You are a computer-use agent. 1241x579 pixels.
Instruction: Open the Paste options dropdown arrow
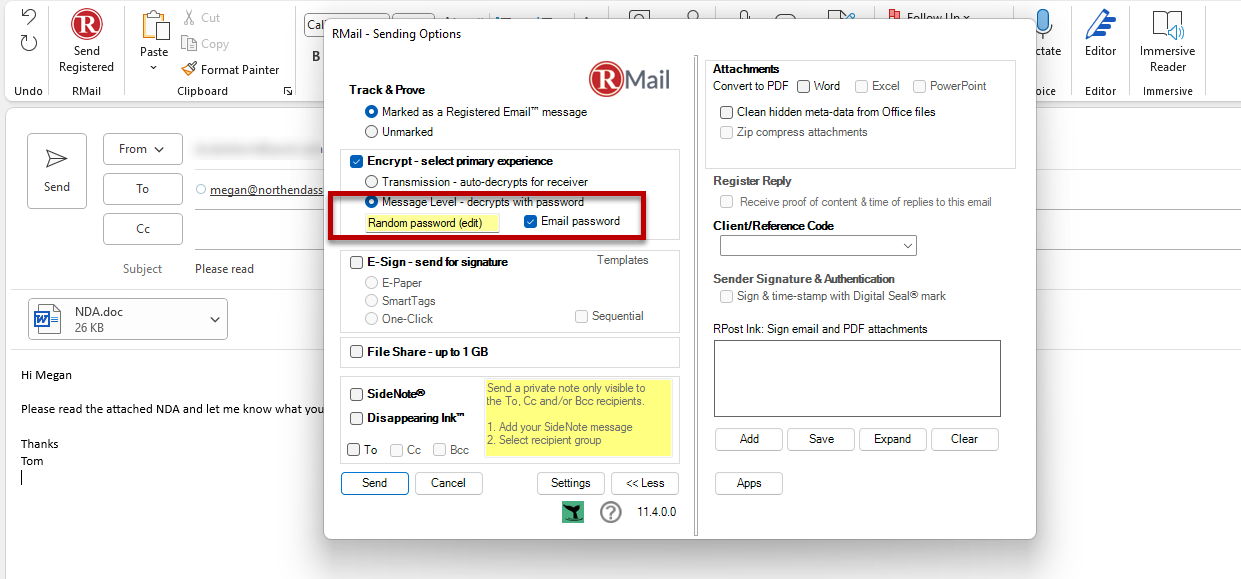coord(154,68)
